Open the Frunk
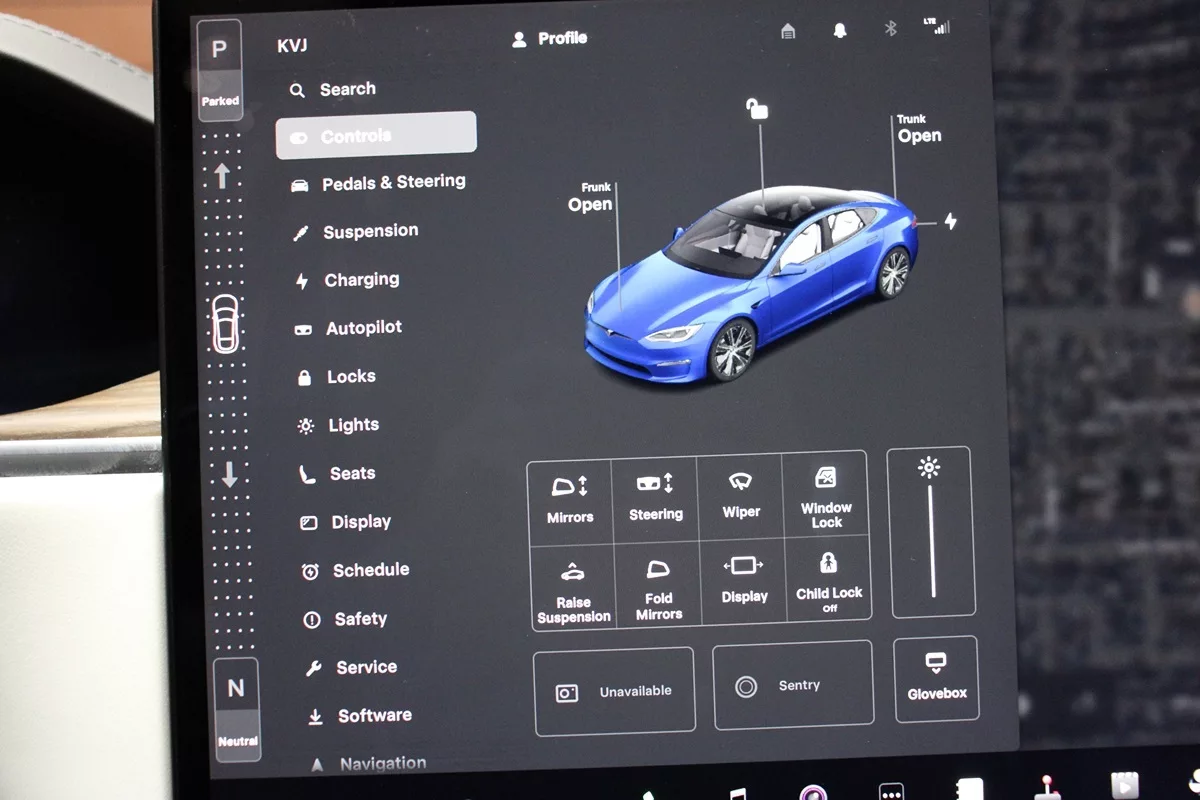Screen dimensions: 1200x800 (x=590, y=198)
